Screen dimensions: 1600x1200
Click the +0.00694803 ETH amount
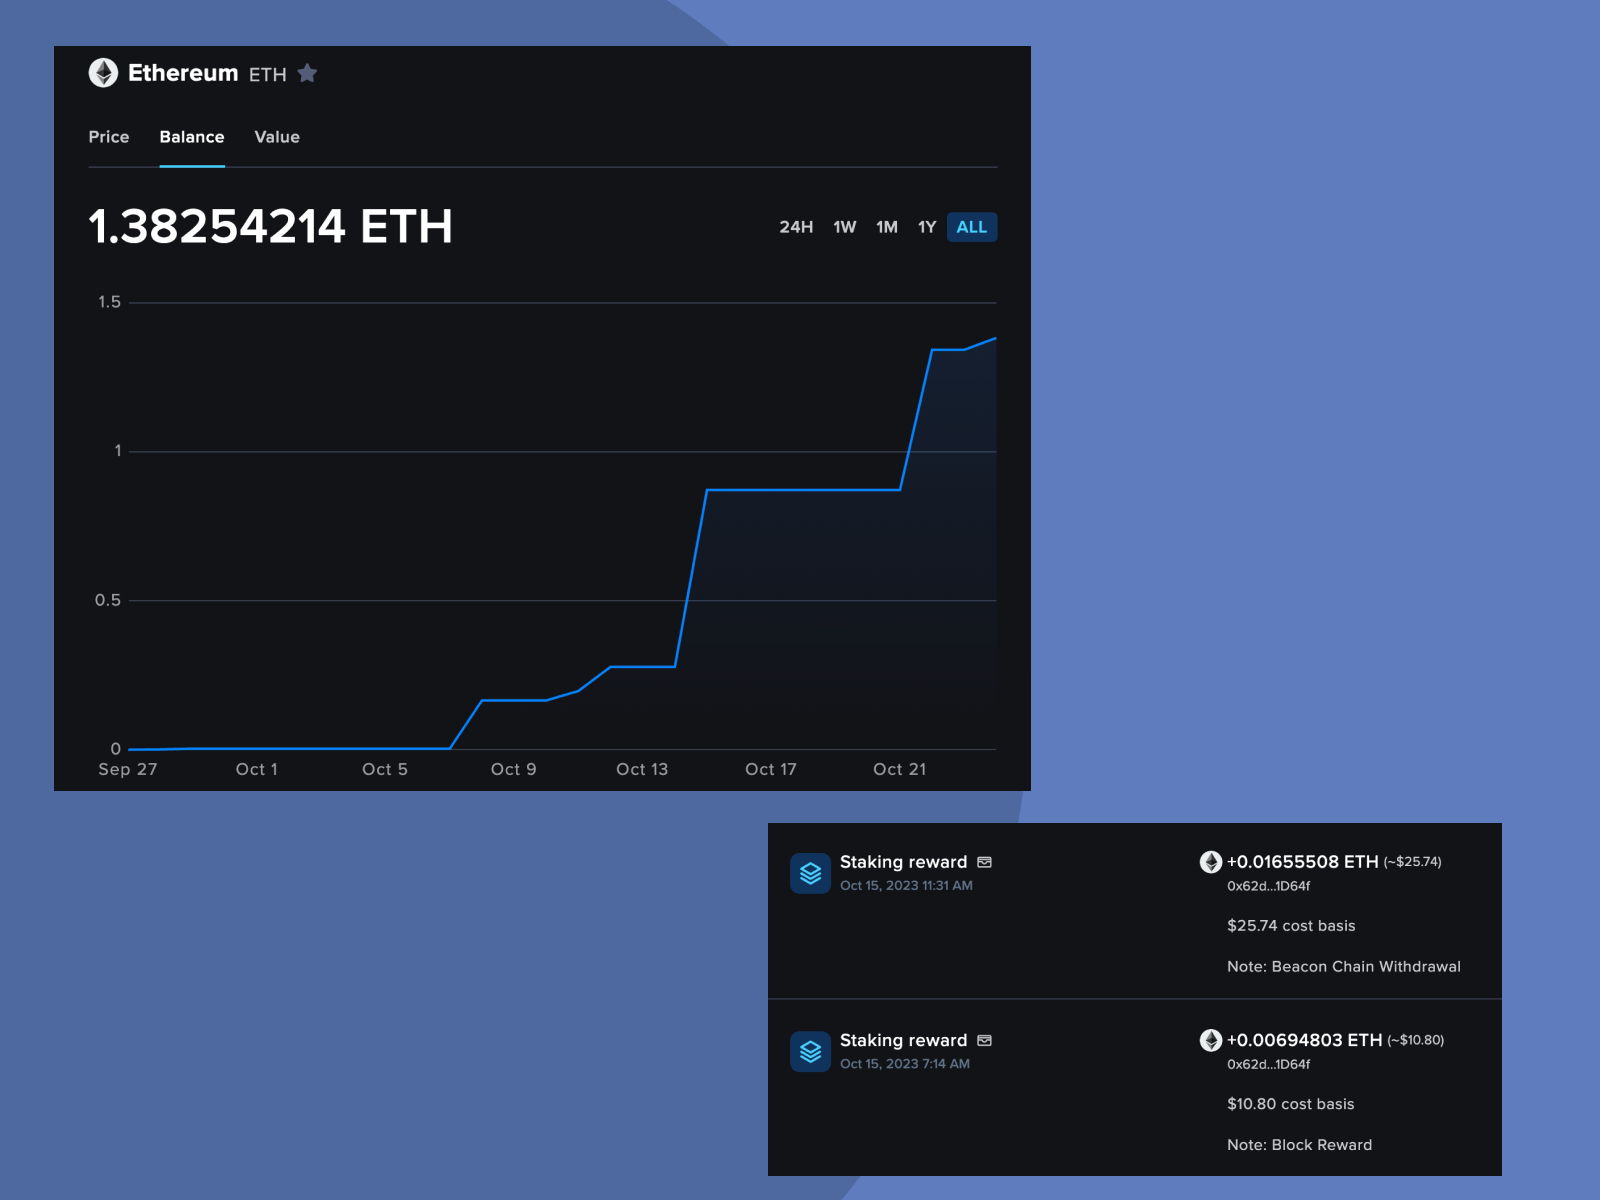[1305, 1040]
